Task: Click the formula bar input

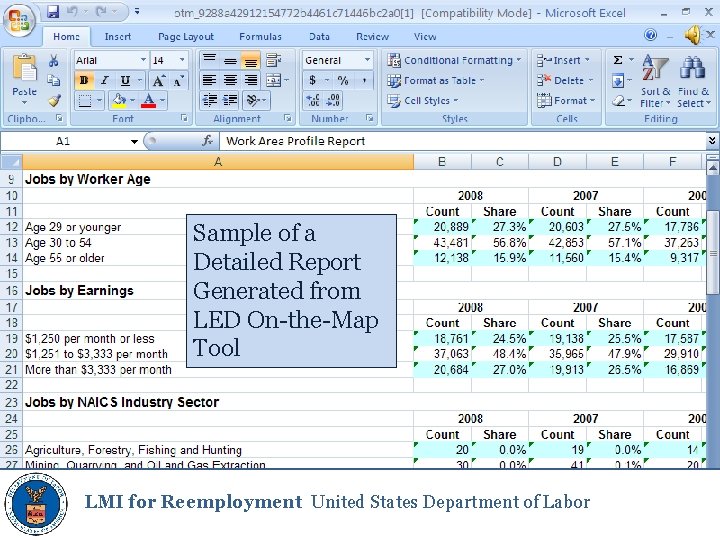Action: click(463, 141)
